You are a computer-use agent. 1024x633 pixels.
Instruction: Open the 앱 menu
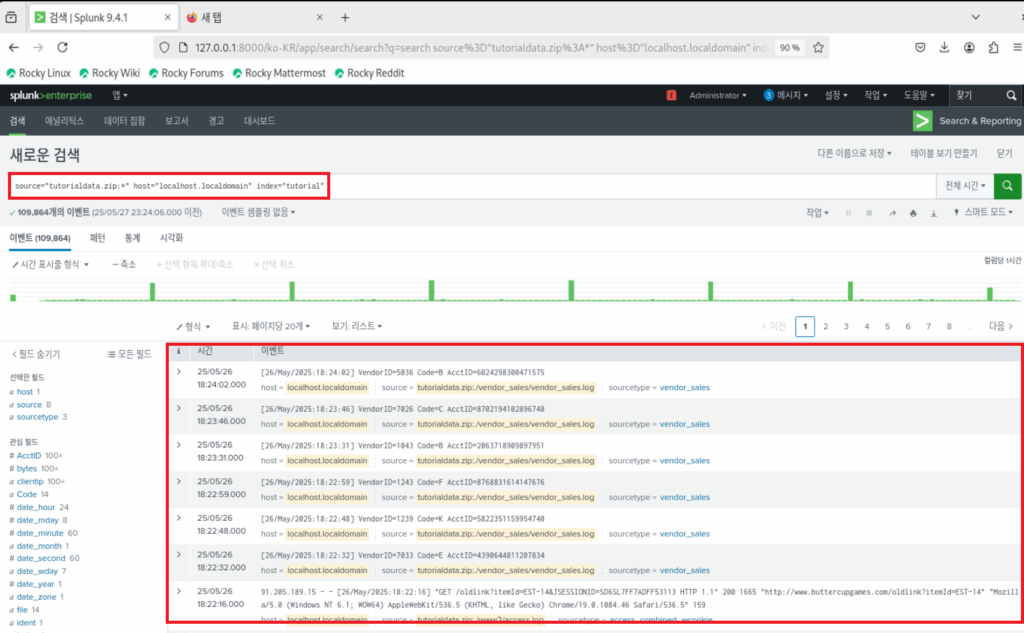[x=120, y=95]
